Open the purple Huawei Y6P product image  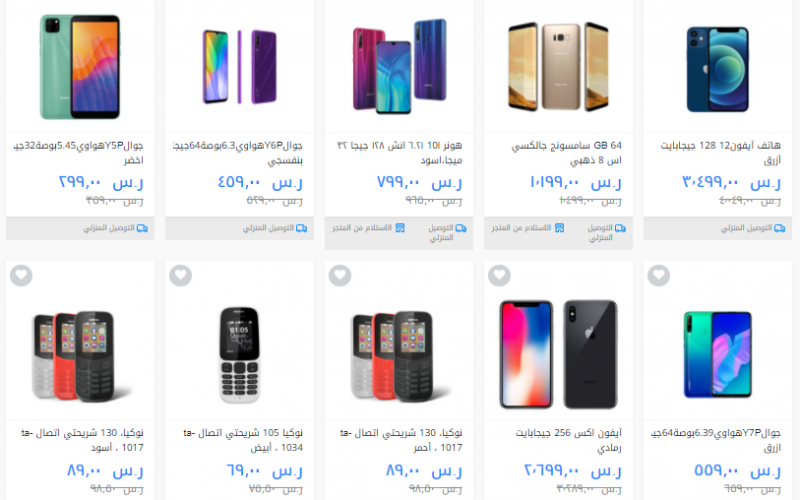coord(239,66)
